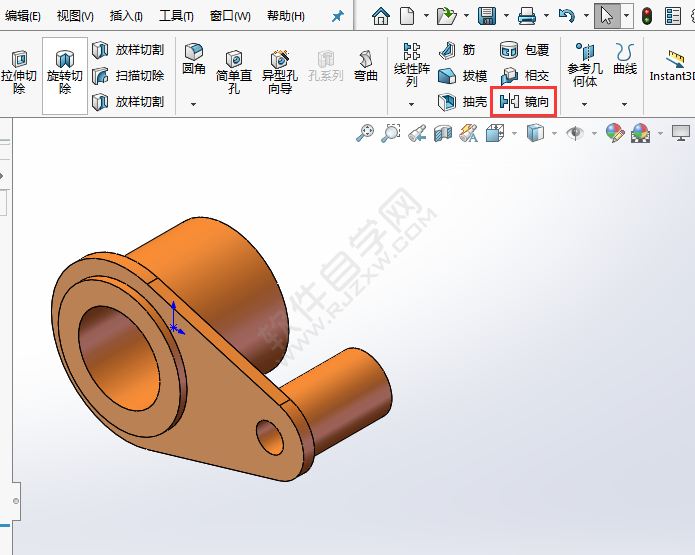Click the Zoom to Fit magnifier icon

365,133
